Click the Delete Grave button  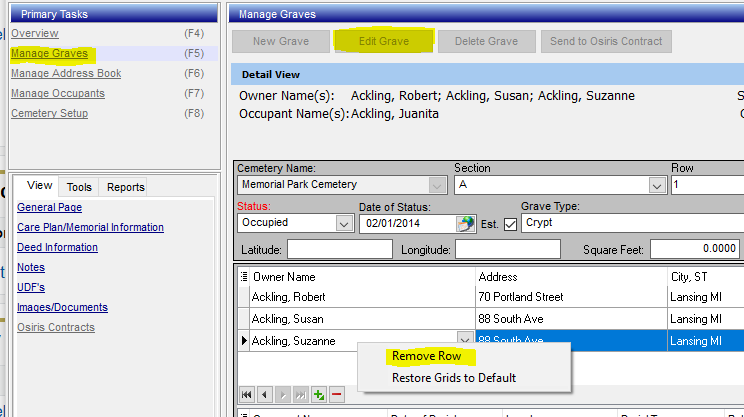(486, 41)
